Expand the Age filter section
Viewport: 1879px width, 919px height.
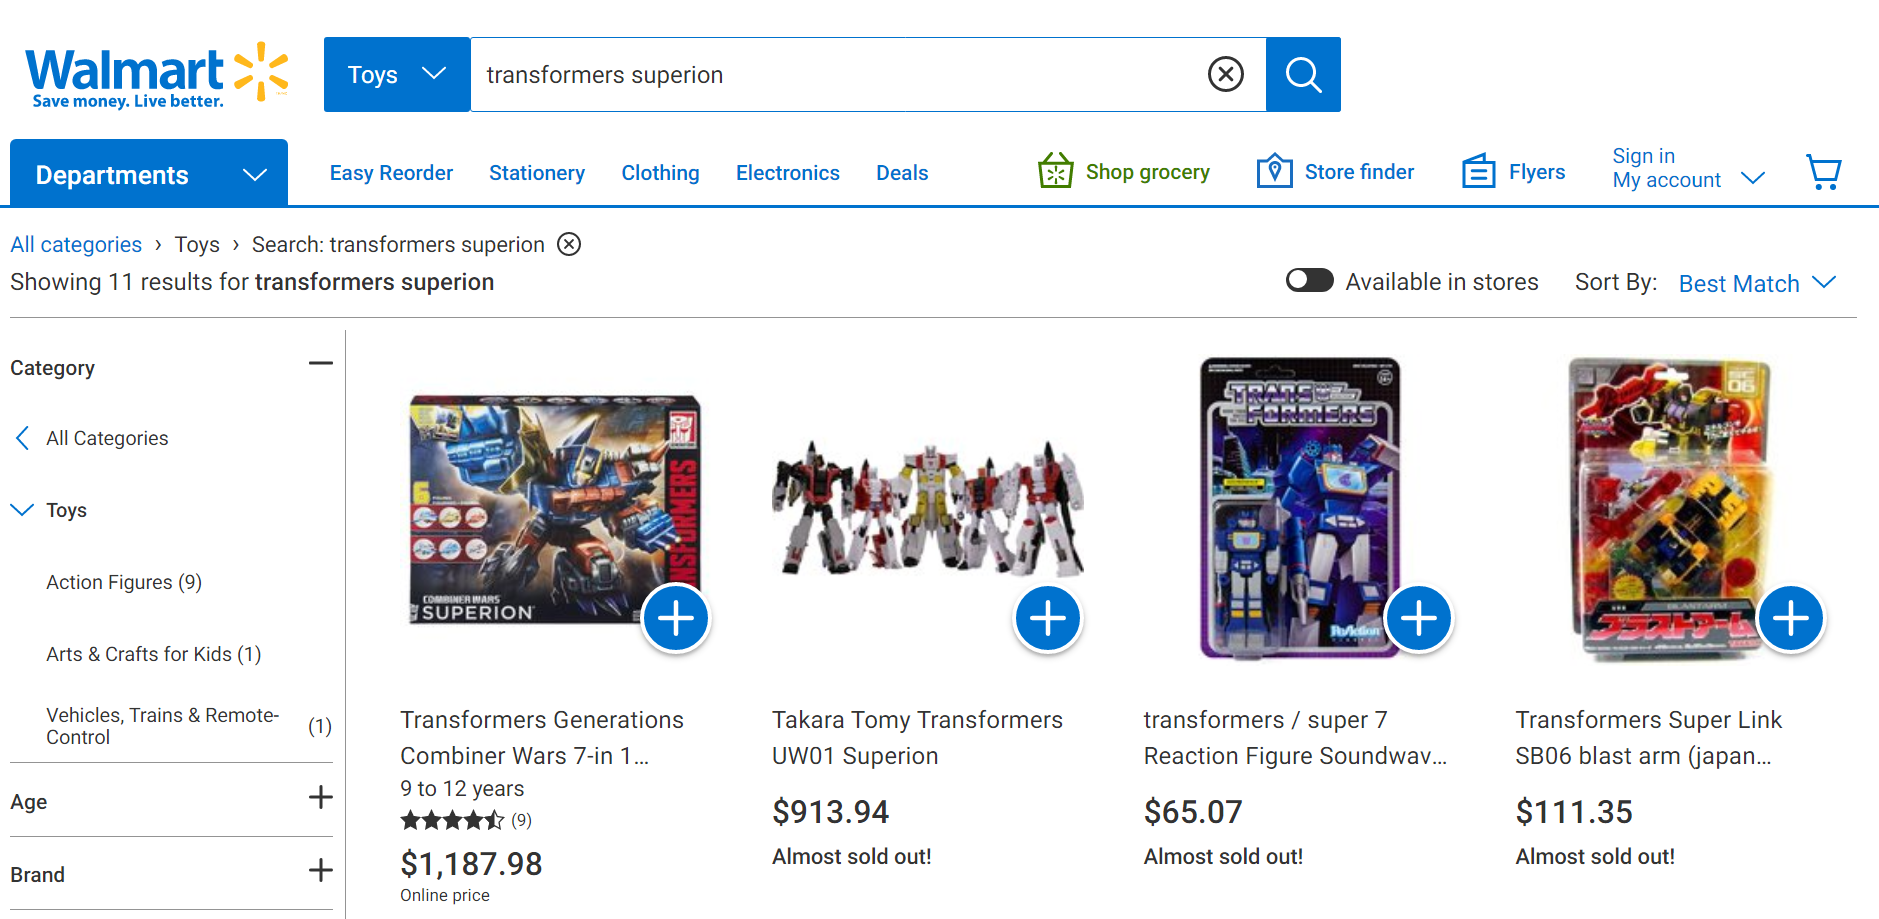pyautogui.click(x=320, y=798)
